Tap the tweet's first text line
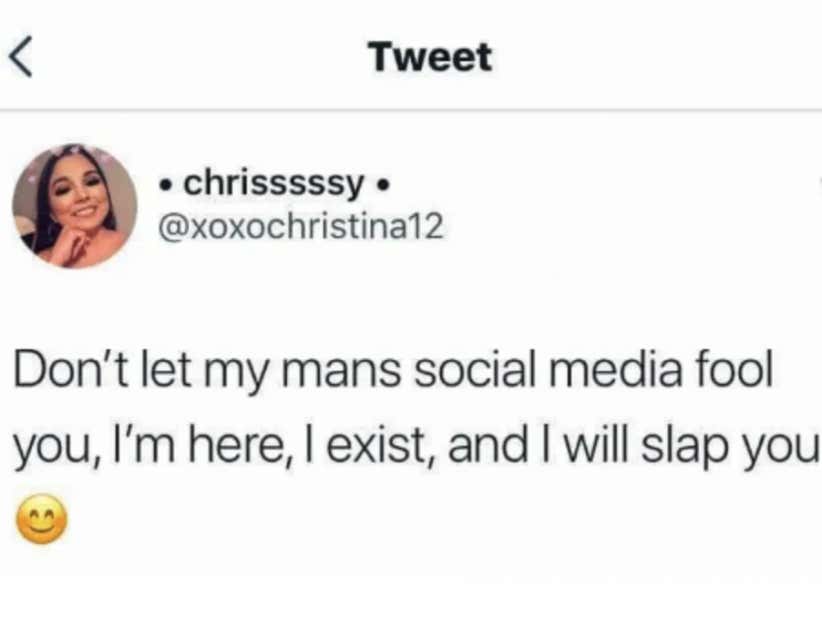822x617 pixels. [x=393, y=372]
